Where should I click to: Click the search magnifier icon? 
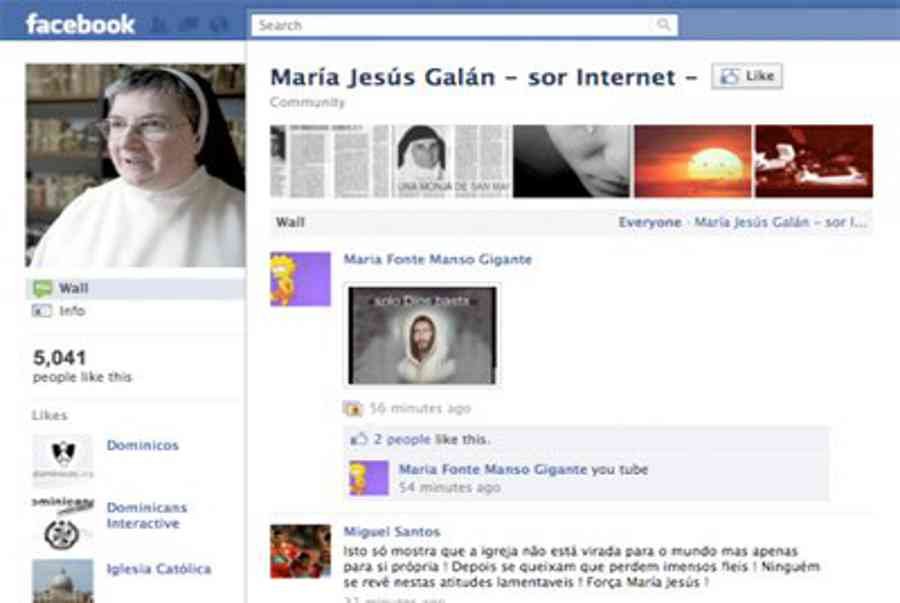664,25
